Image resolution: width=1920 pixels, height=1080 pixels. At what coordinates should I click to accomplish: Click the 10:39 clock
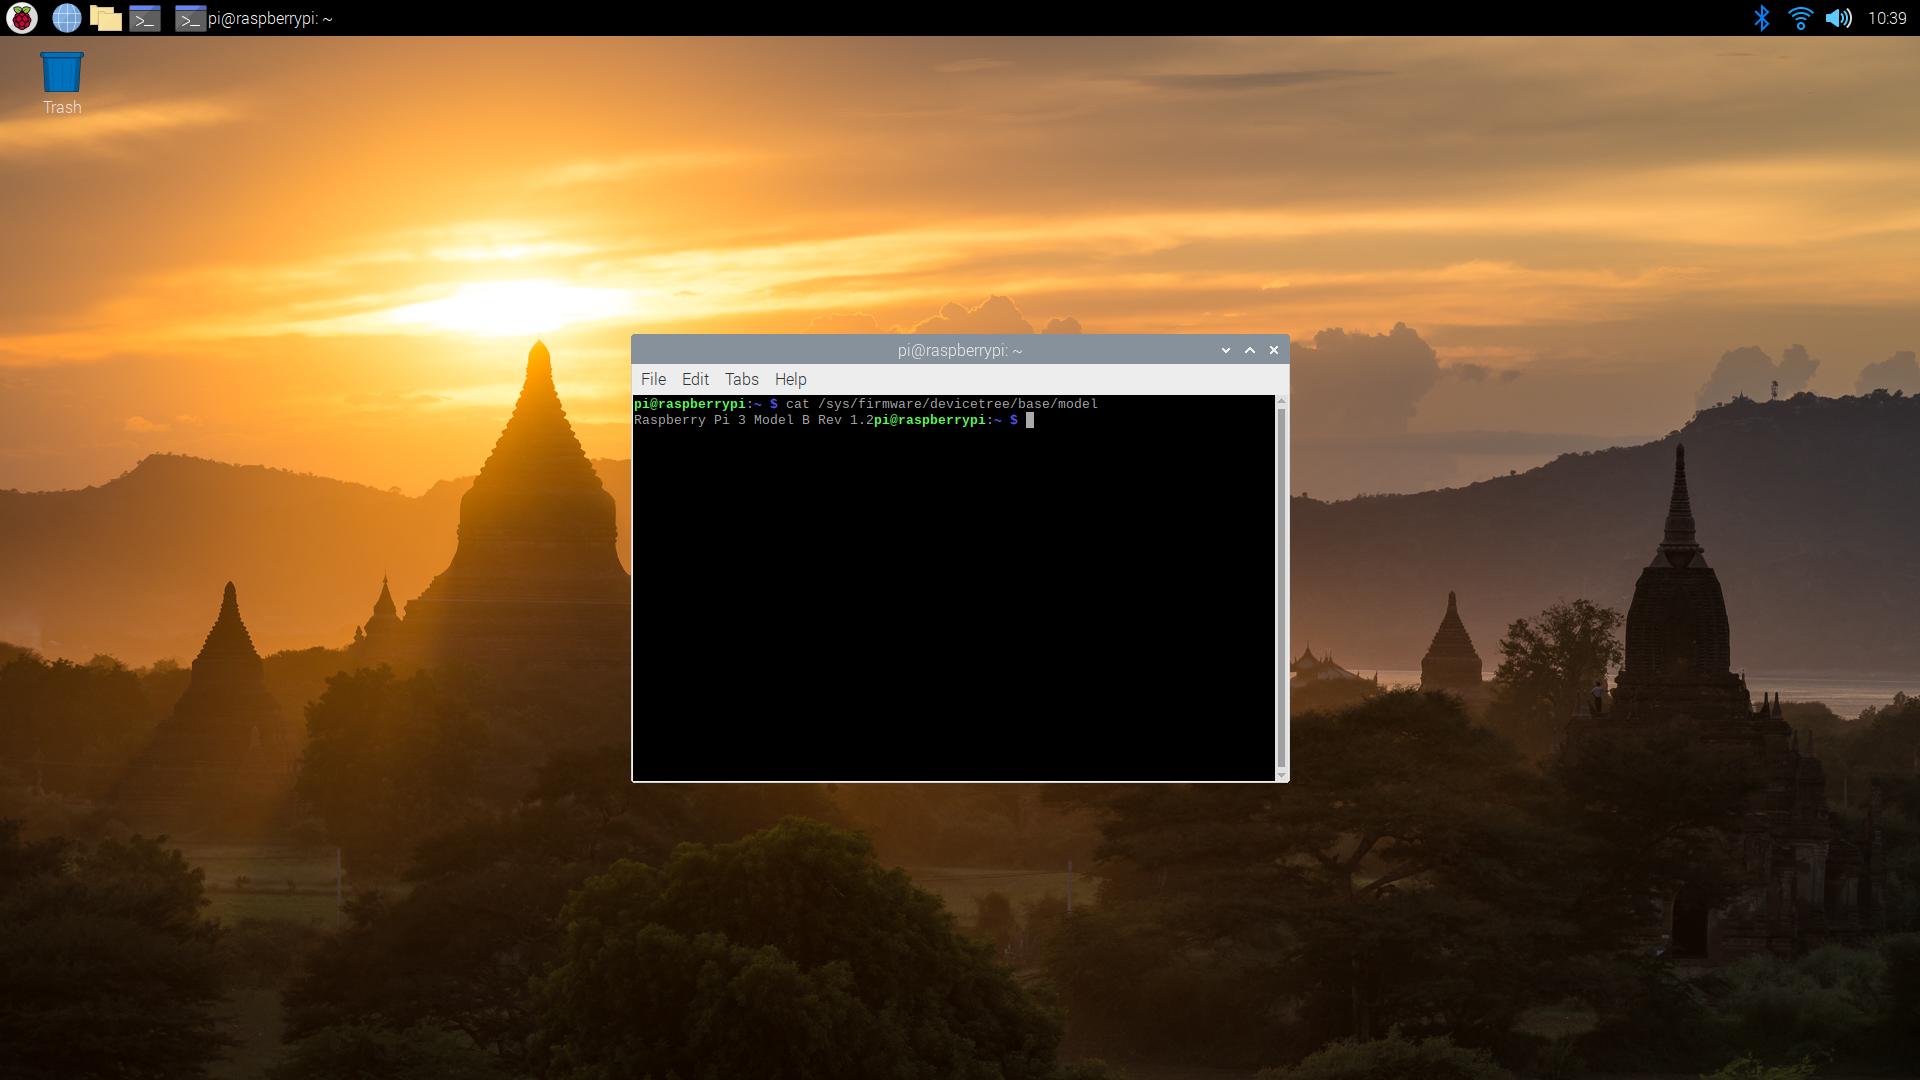pyautogui.click(x=1887, y=18)
